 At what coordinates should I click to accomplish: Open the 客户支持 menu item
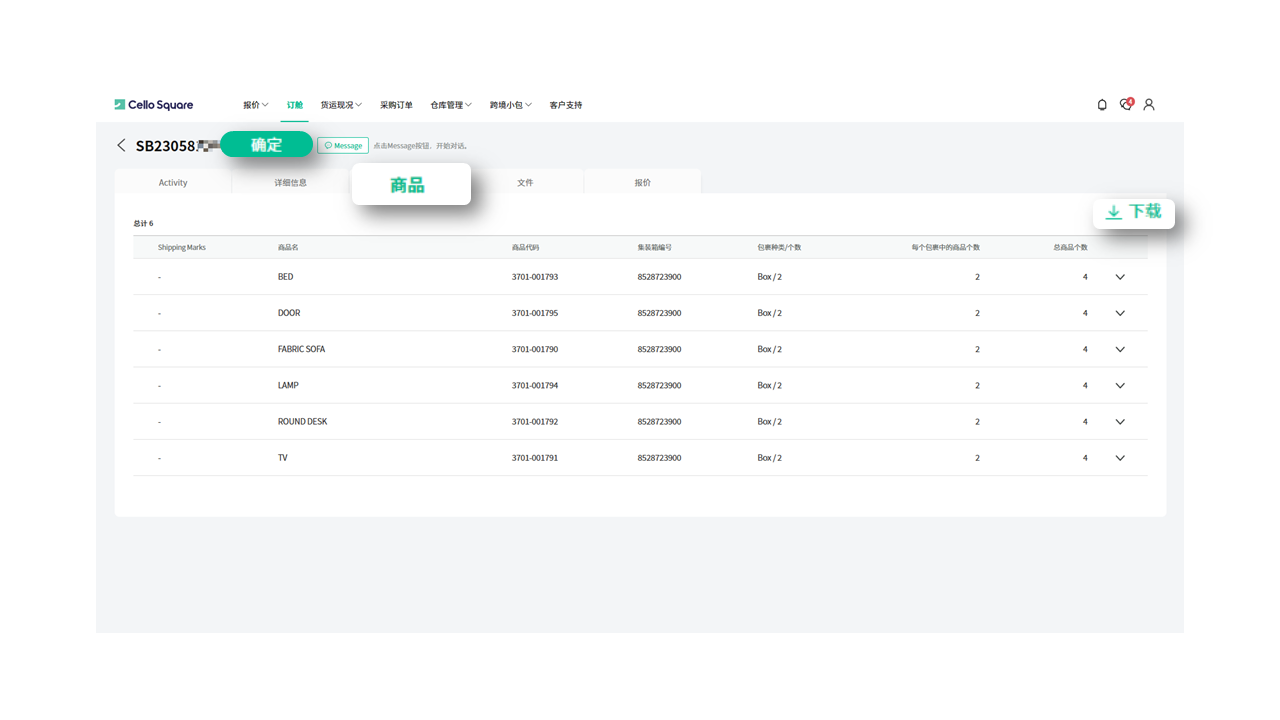[x=565, y=105]
